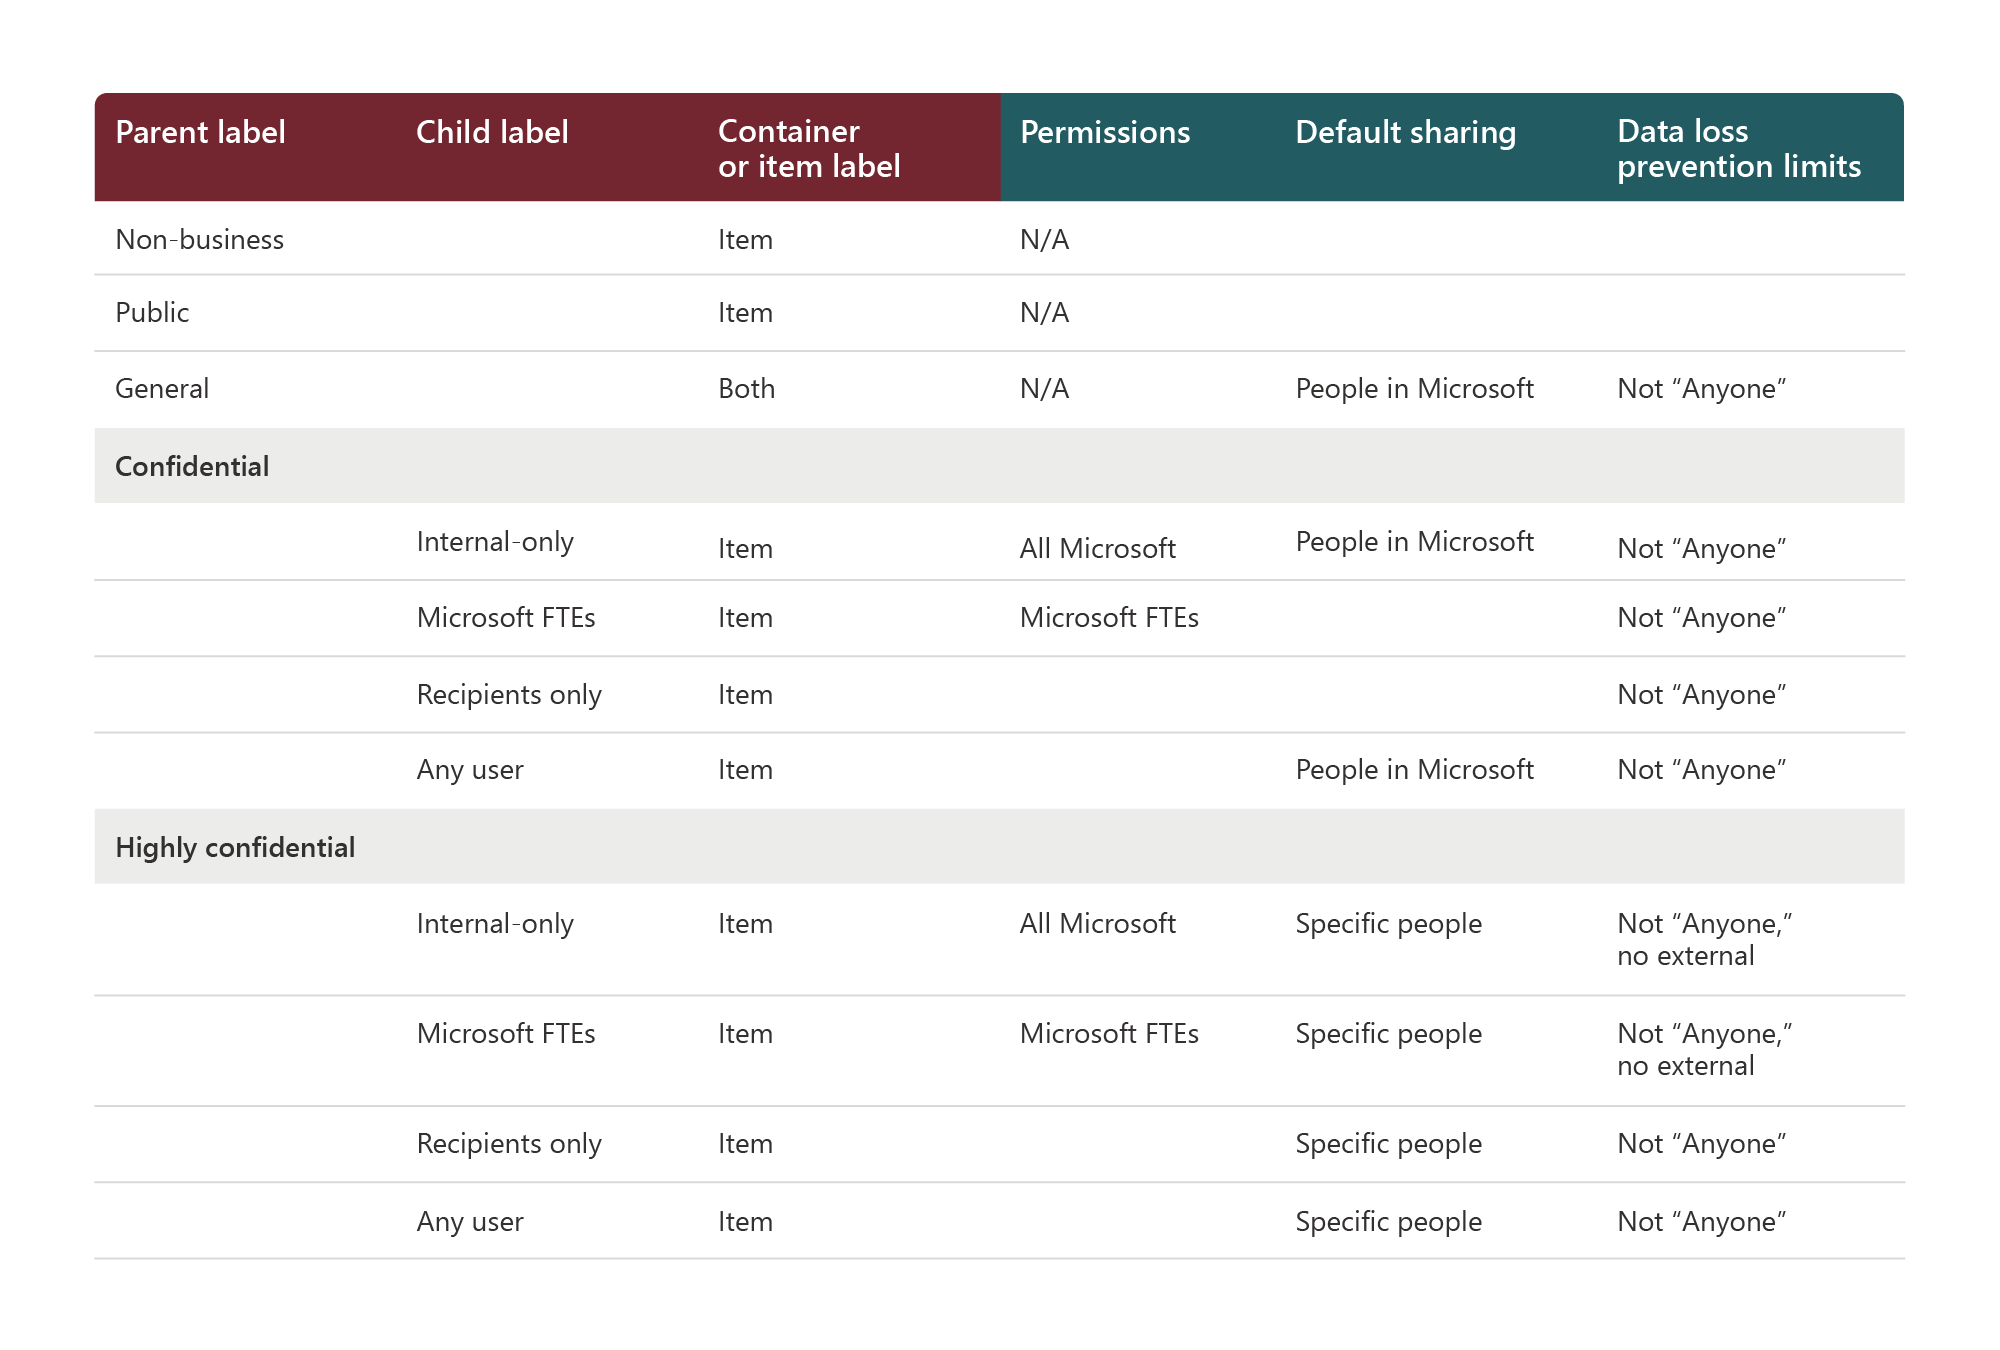Click the 'Parent label' column header
The height and width of the screenshot is (1350, 2000).
pos(200,132)
